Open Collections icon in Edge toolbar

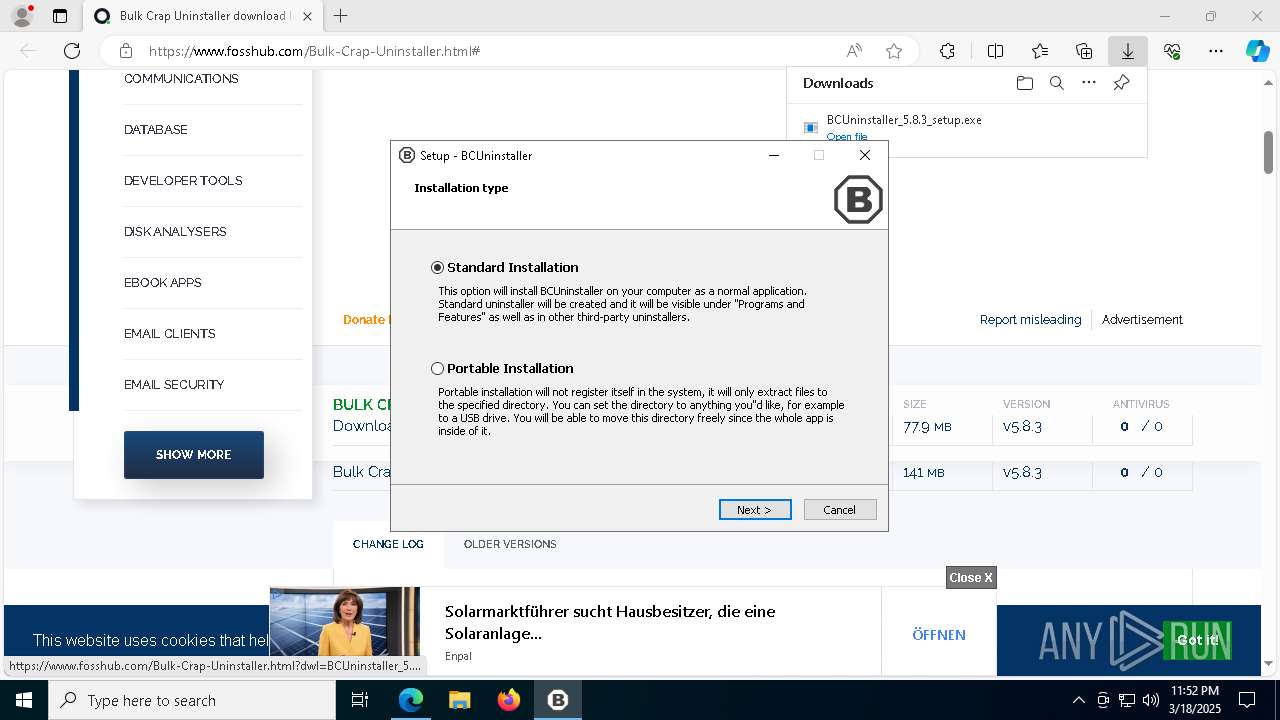[1084, 51]
